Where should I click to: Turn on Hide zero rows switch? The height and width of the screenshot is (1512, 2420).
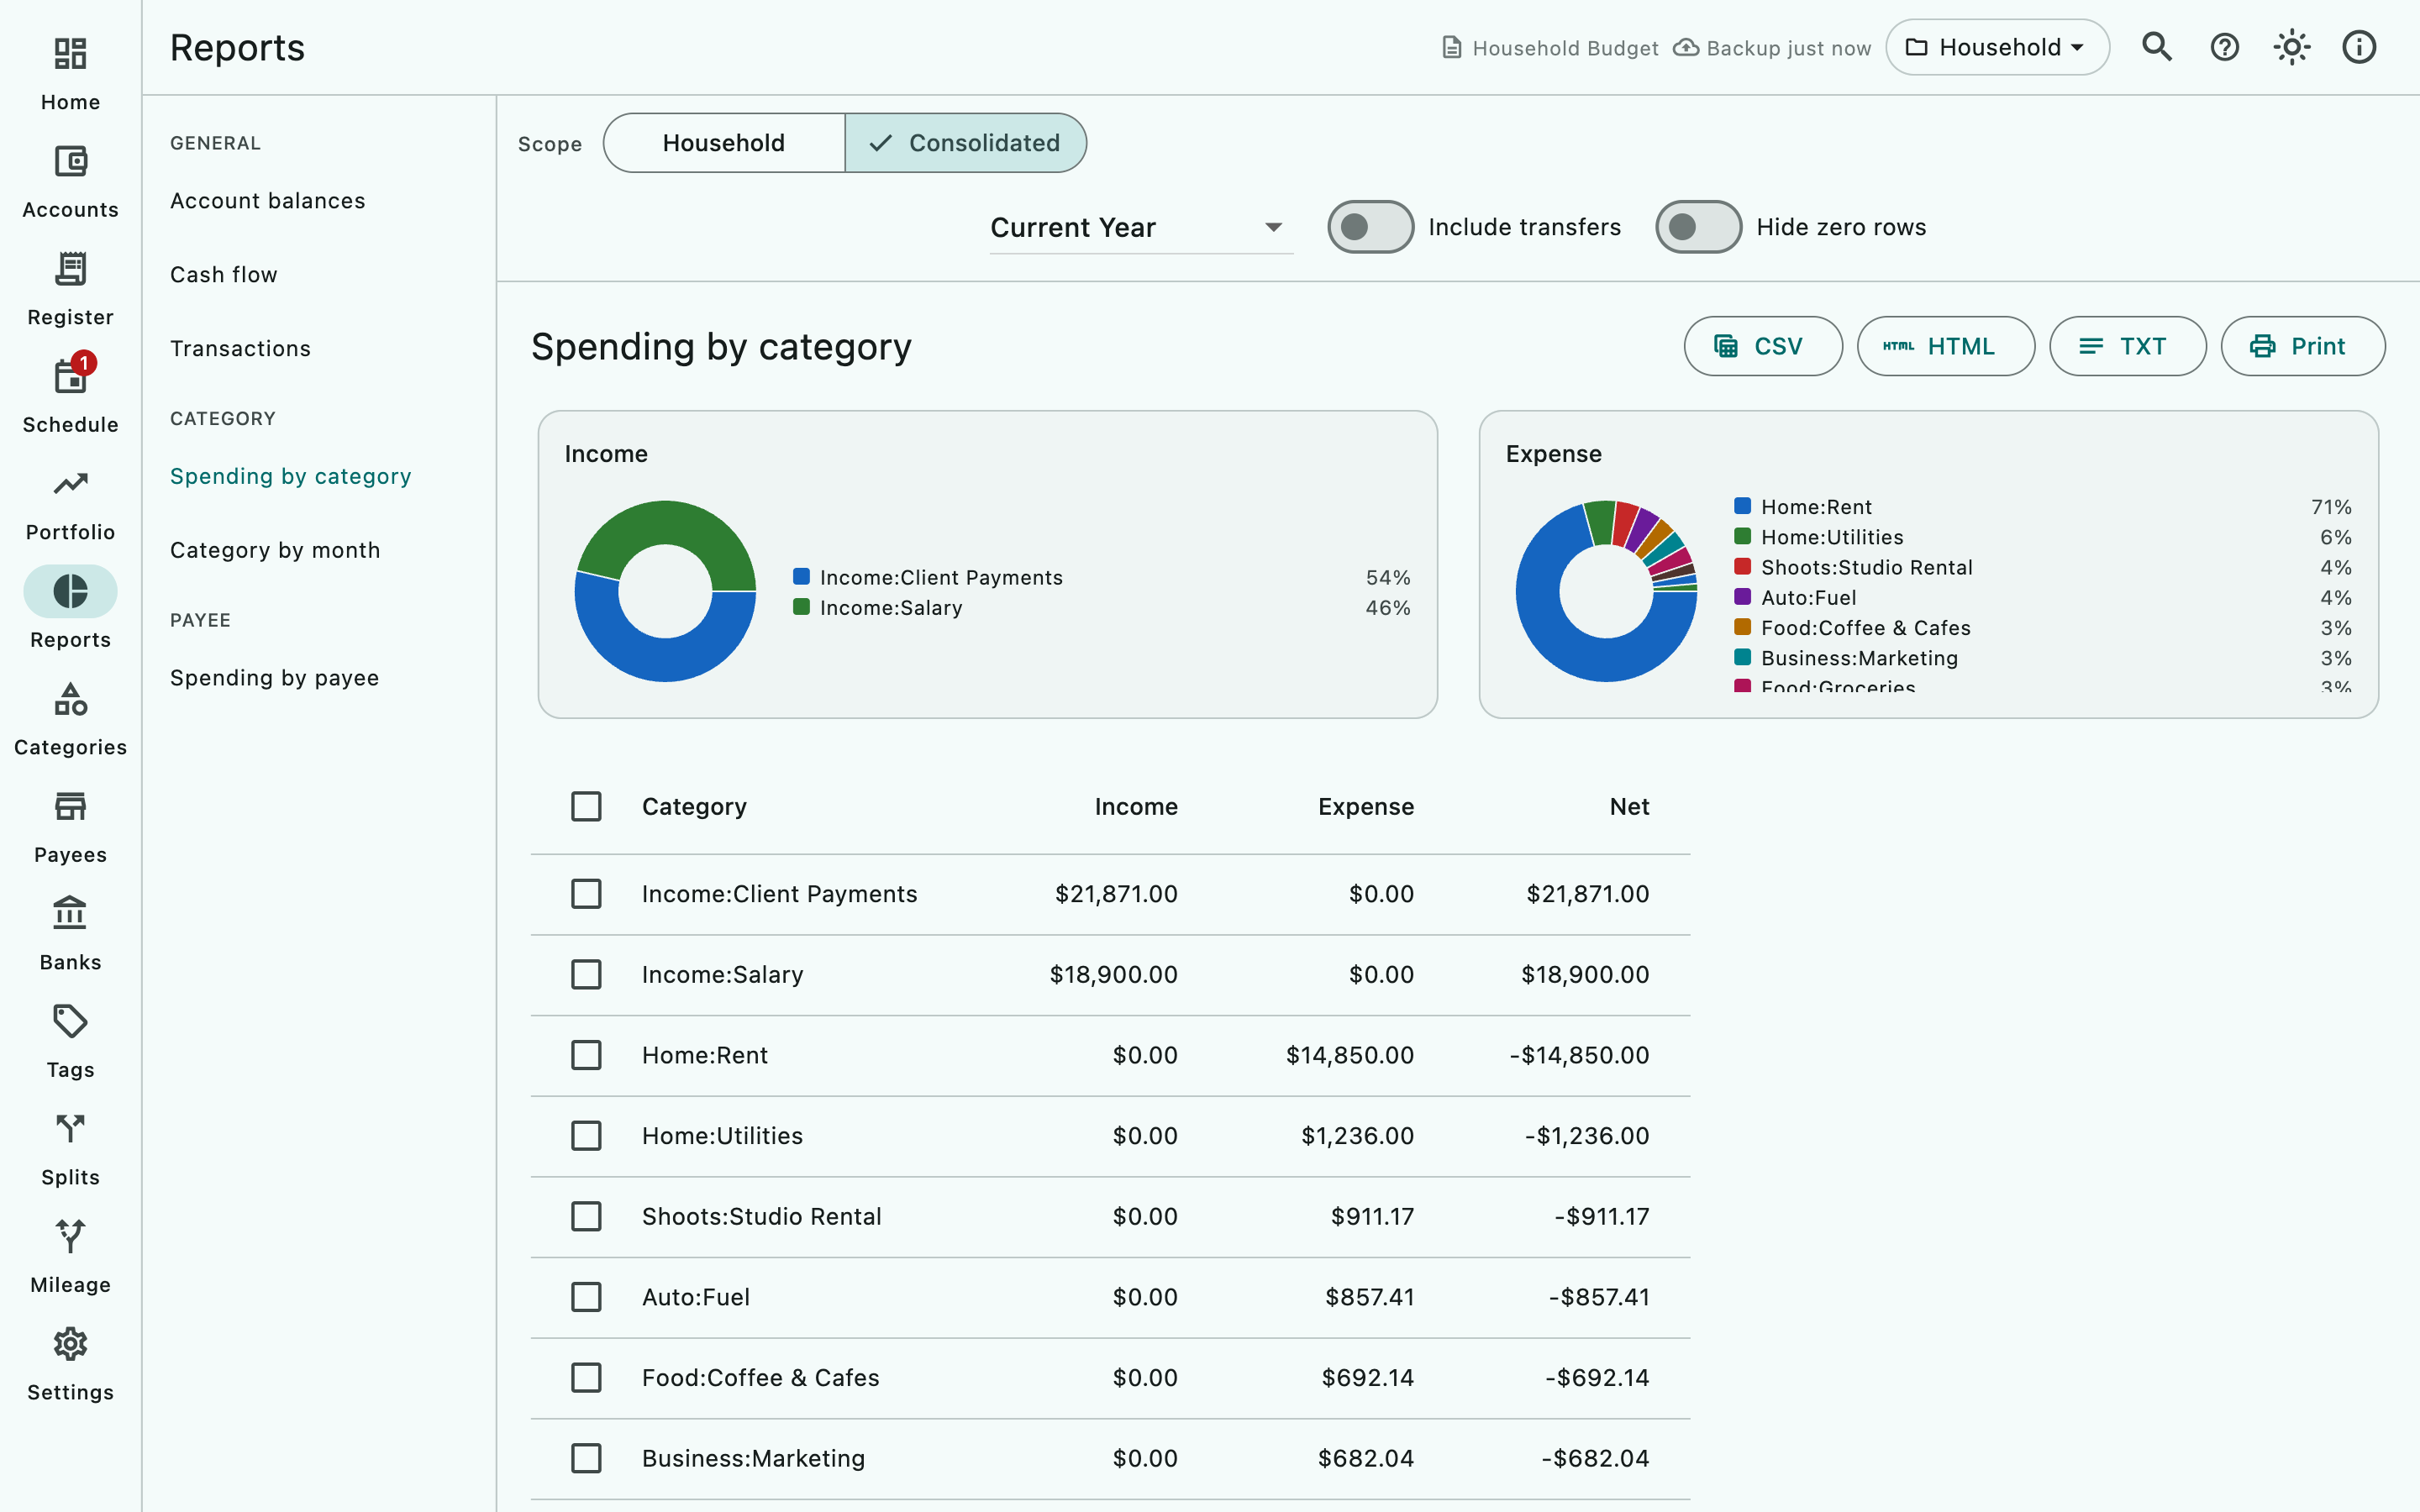click(x=1698, y=227)
